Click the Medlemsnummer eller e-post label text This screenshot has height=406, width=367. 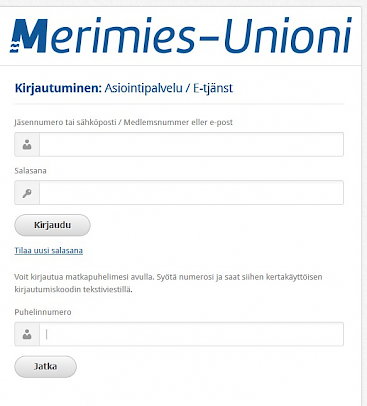point(178,122)
